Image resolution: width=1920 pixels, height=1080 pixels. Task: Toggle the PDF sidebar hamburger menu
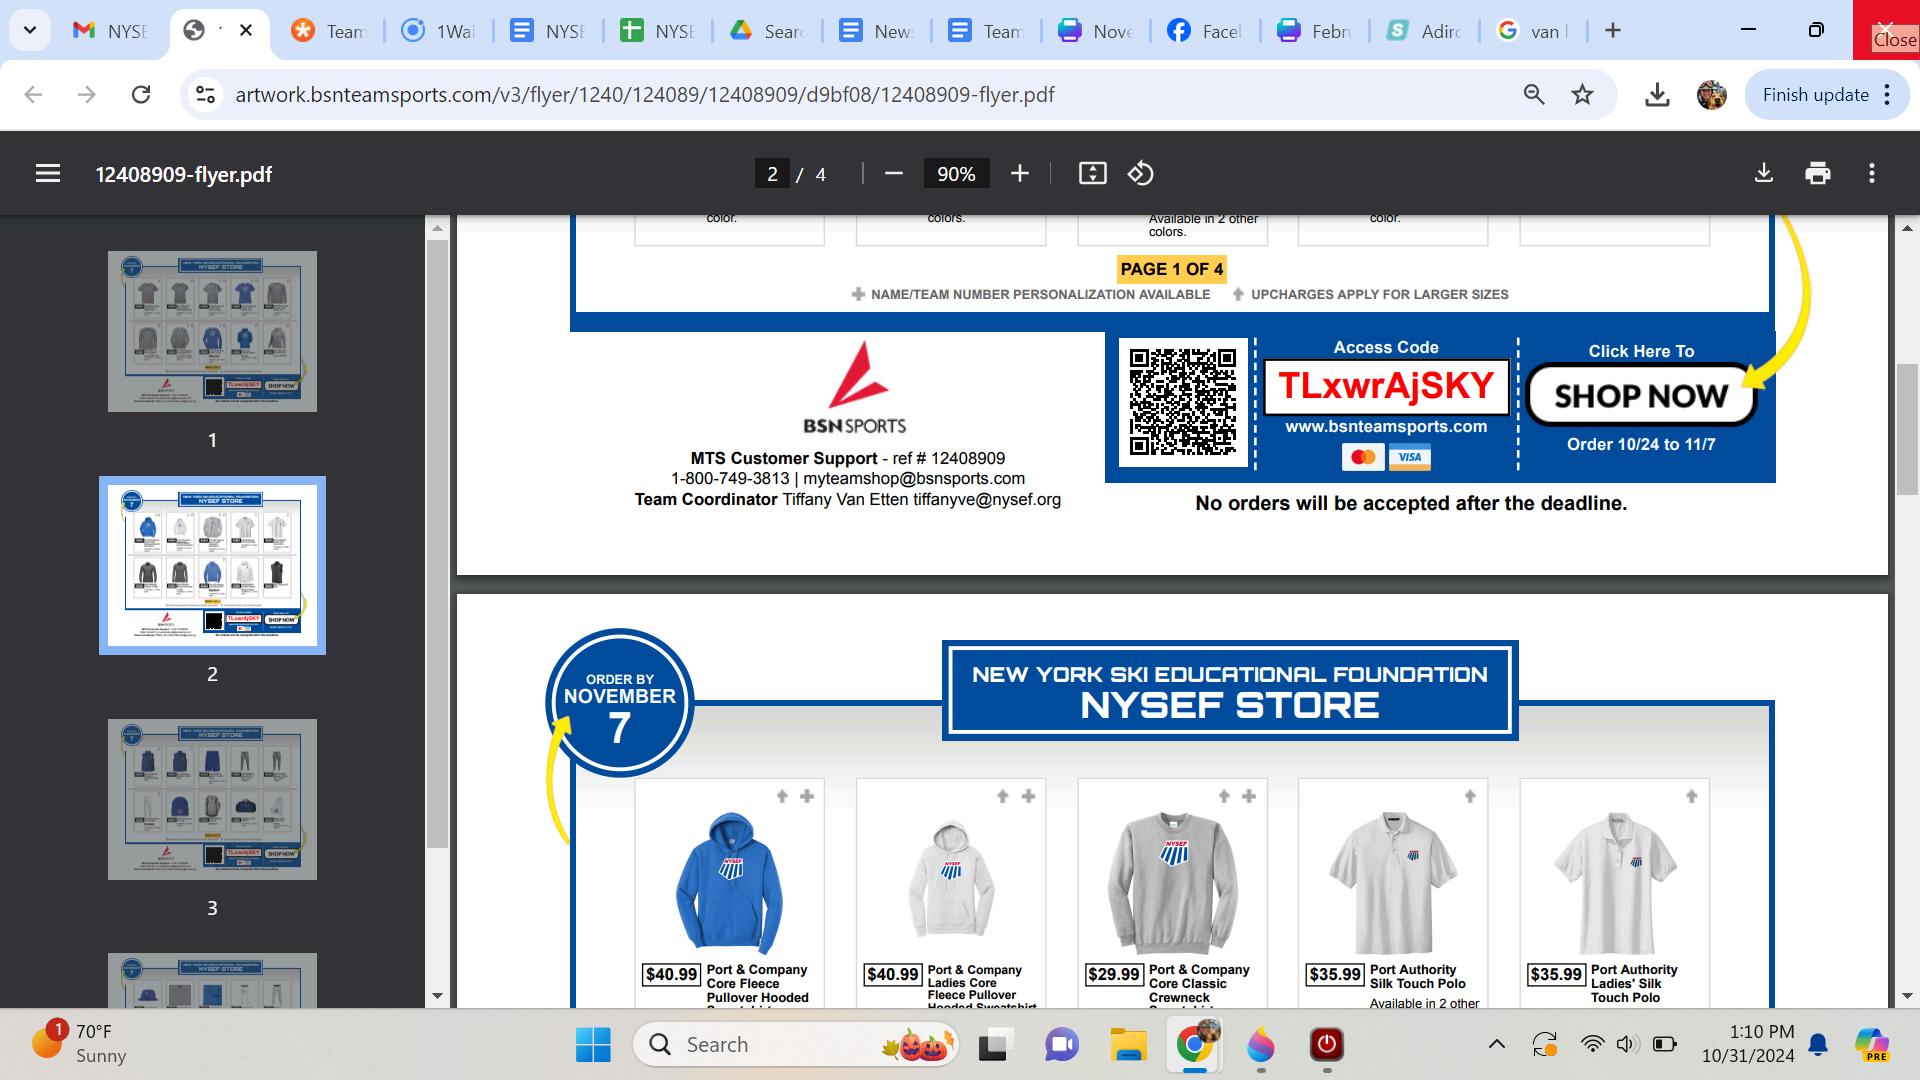pyautogui.click(x=48, y=174)
